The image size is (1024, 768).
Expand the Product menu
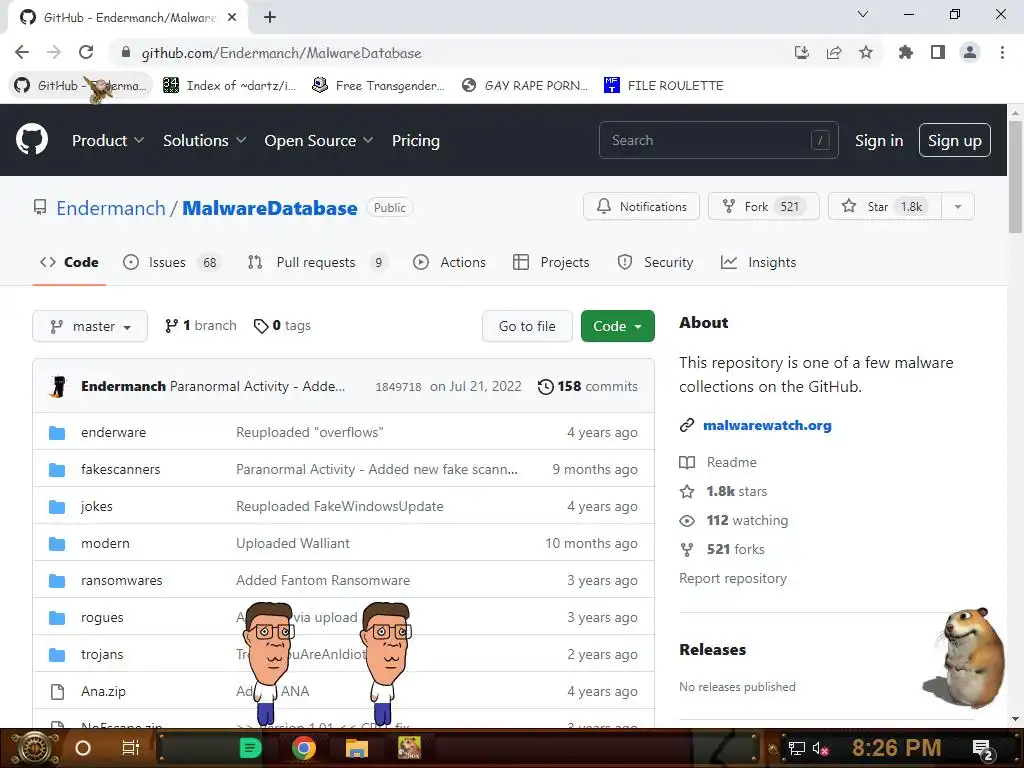point(108,140)
